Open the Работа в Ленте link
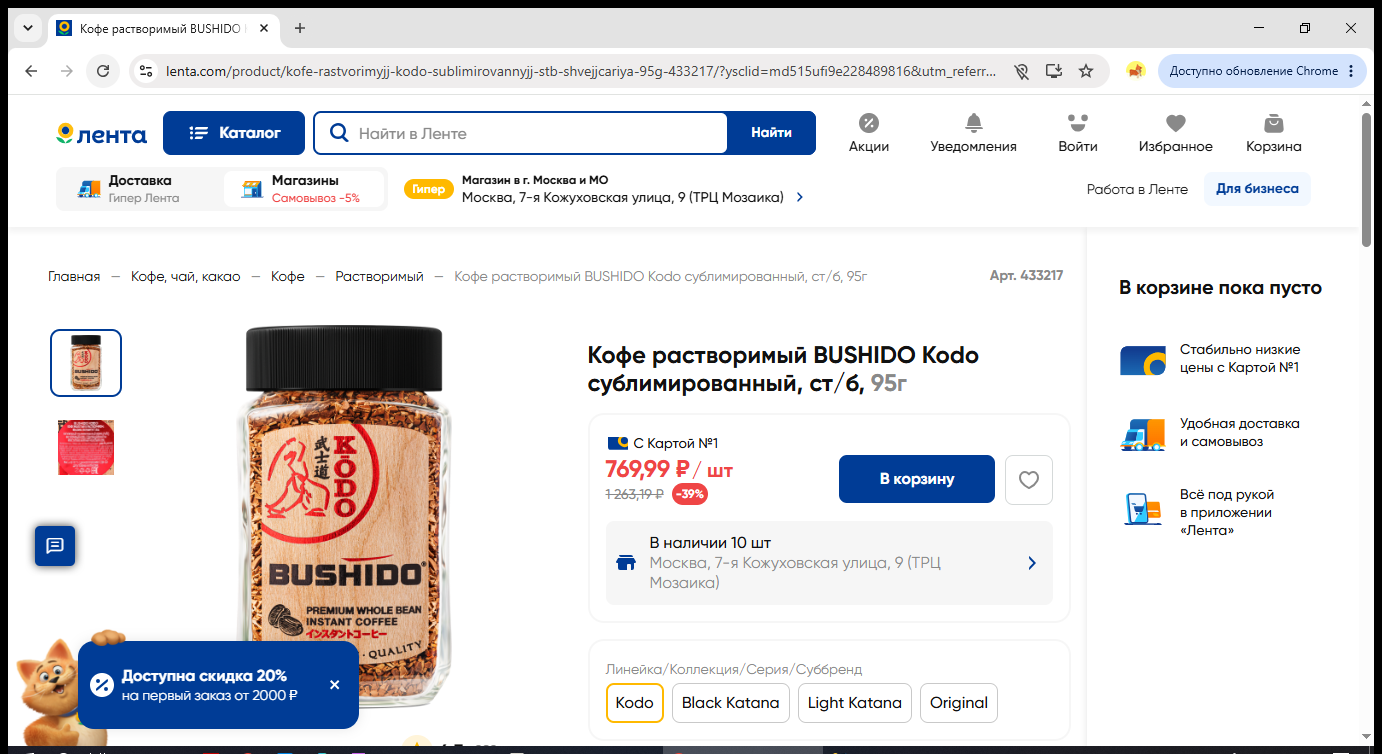Screen dimensions: 1382x754 [x=1137, y=189]
